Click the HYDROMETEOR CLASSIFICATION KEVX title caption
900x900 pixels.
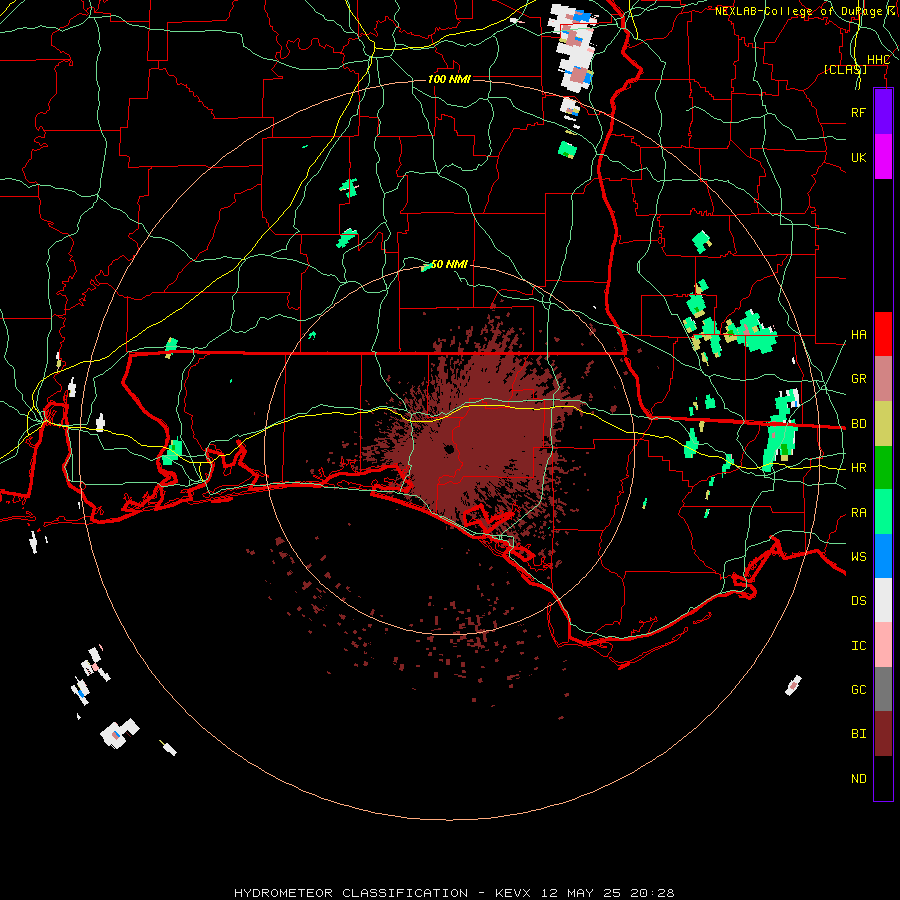tap(454, 893)
